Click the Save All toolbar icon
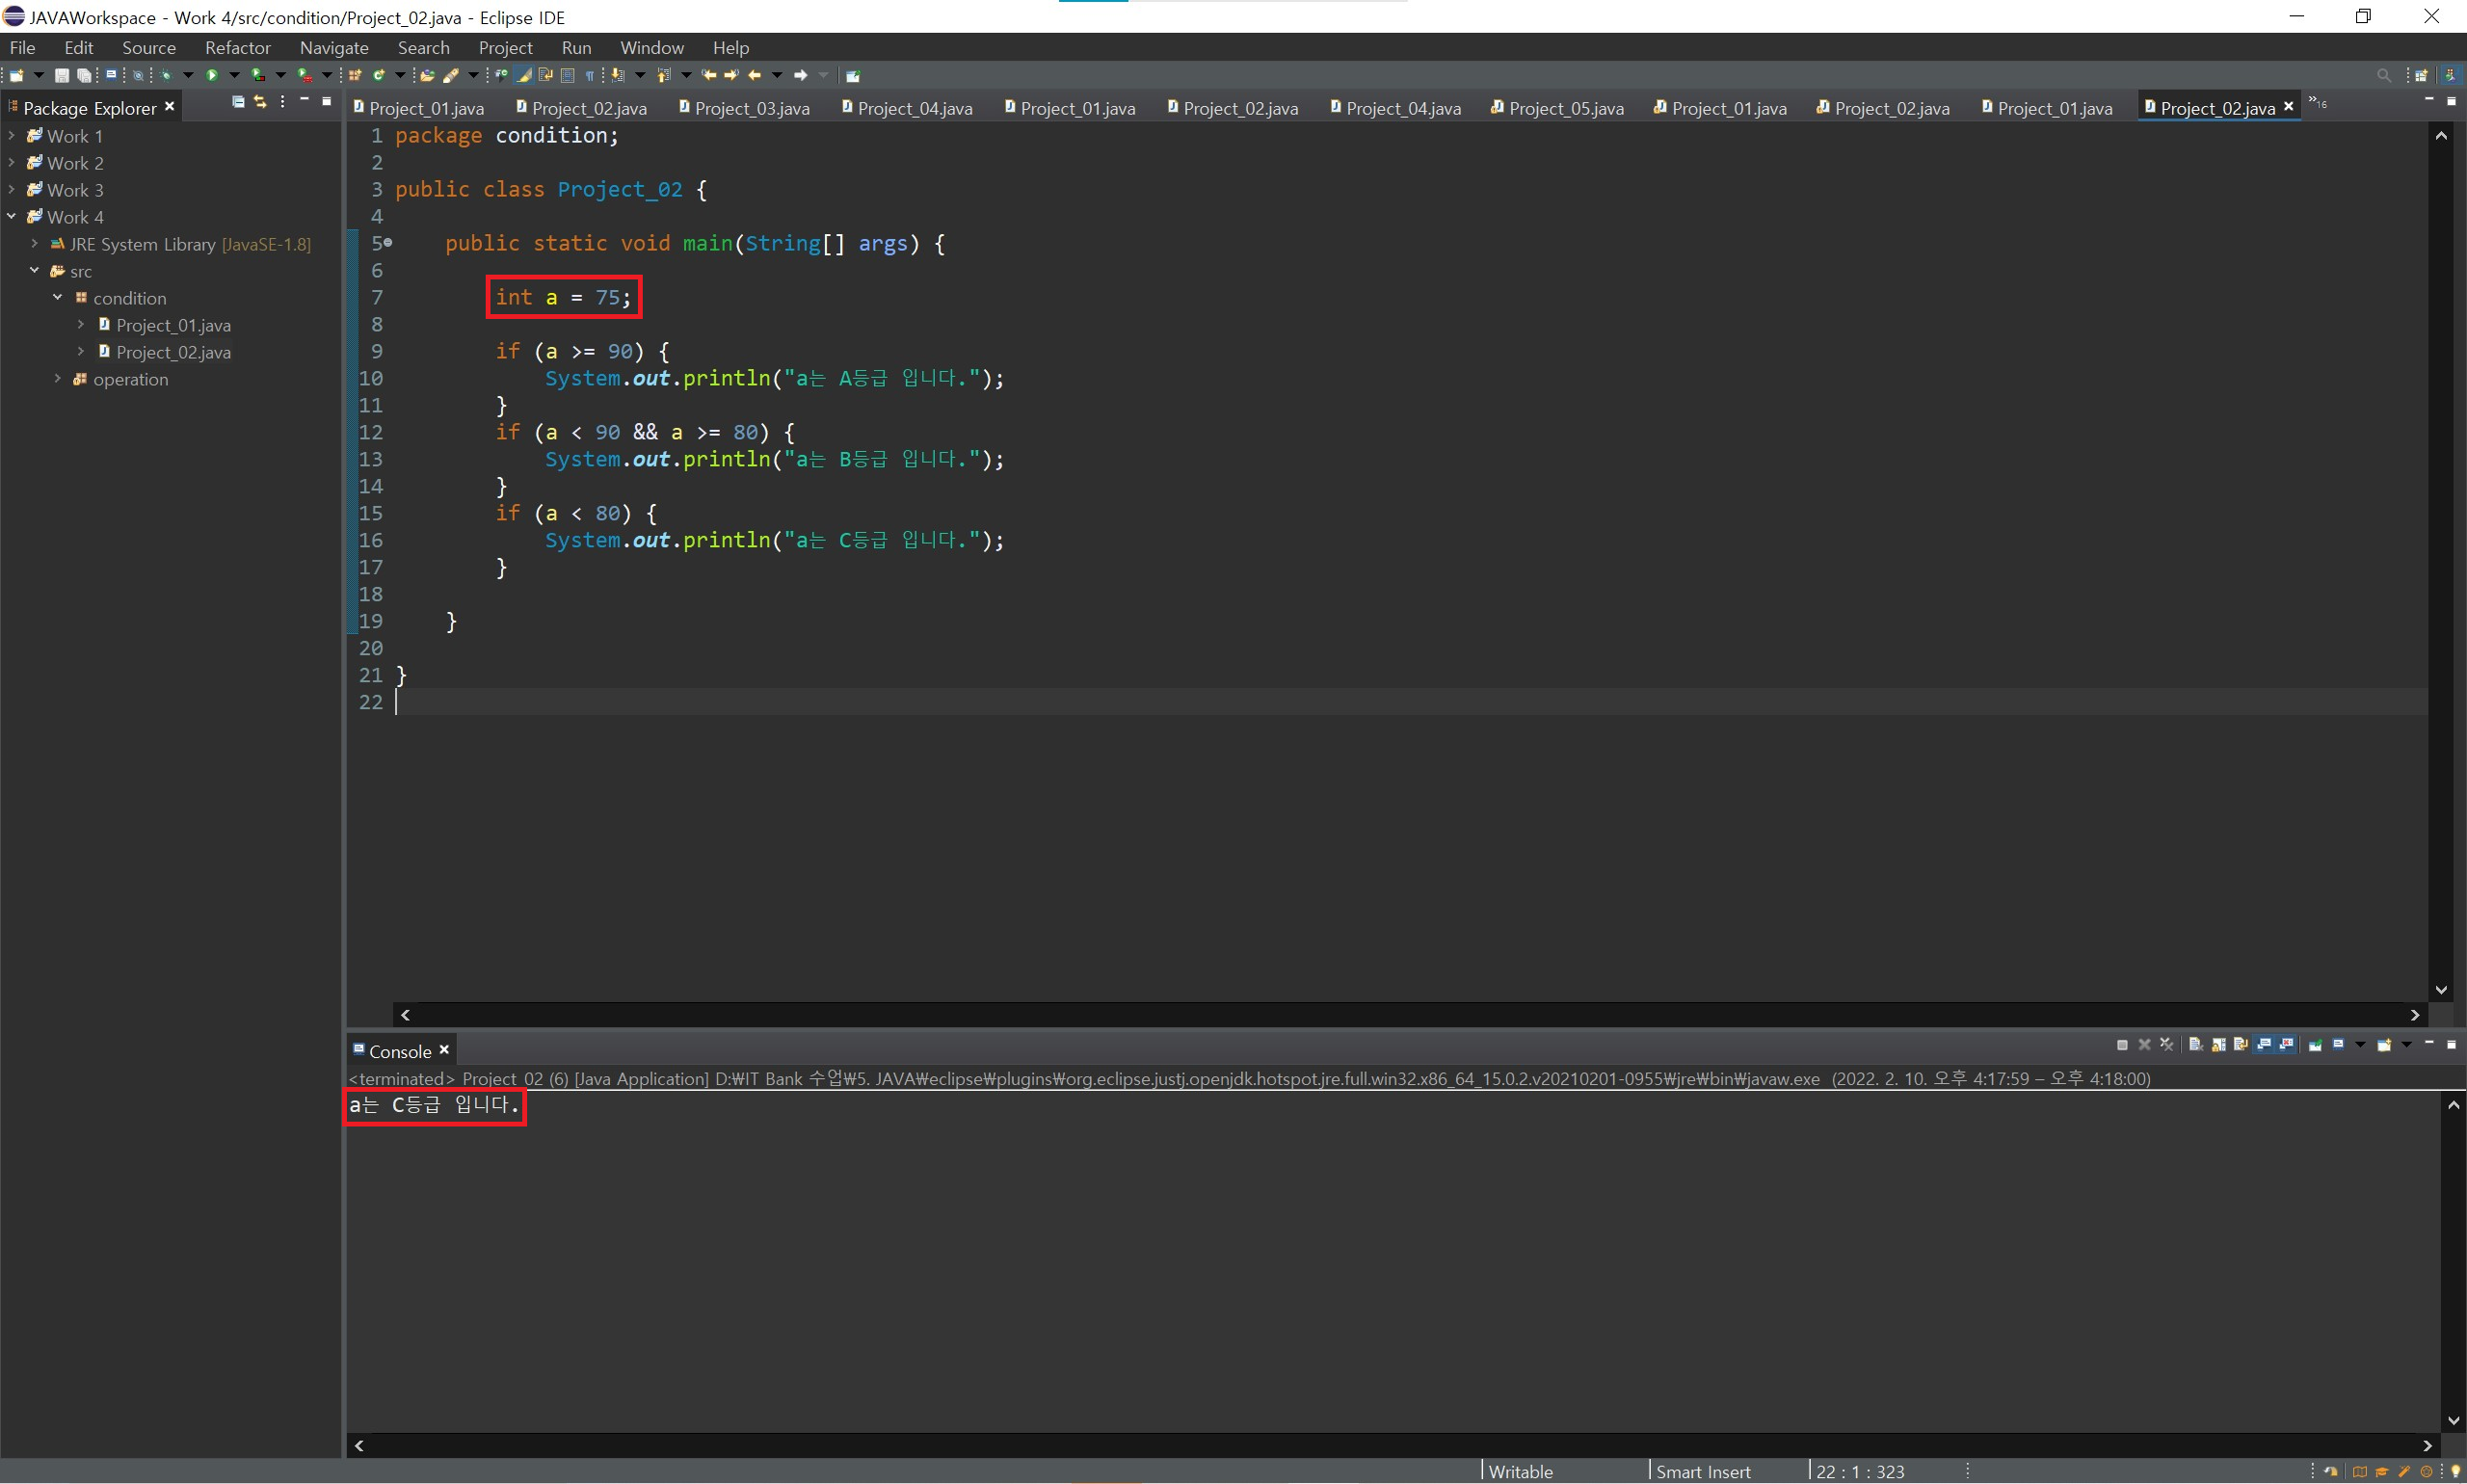This screenshot has height=1484, width=2467. coord(84,76)
